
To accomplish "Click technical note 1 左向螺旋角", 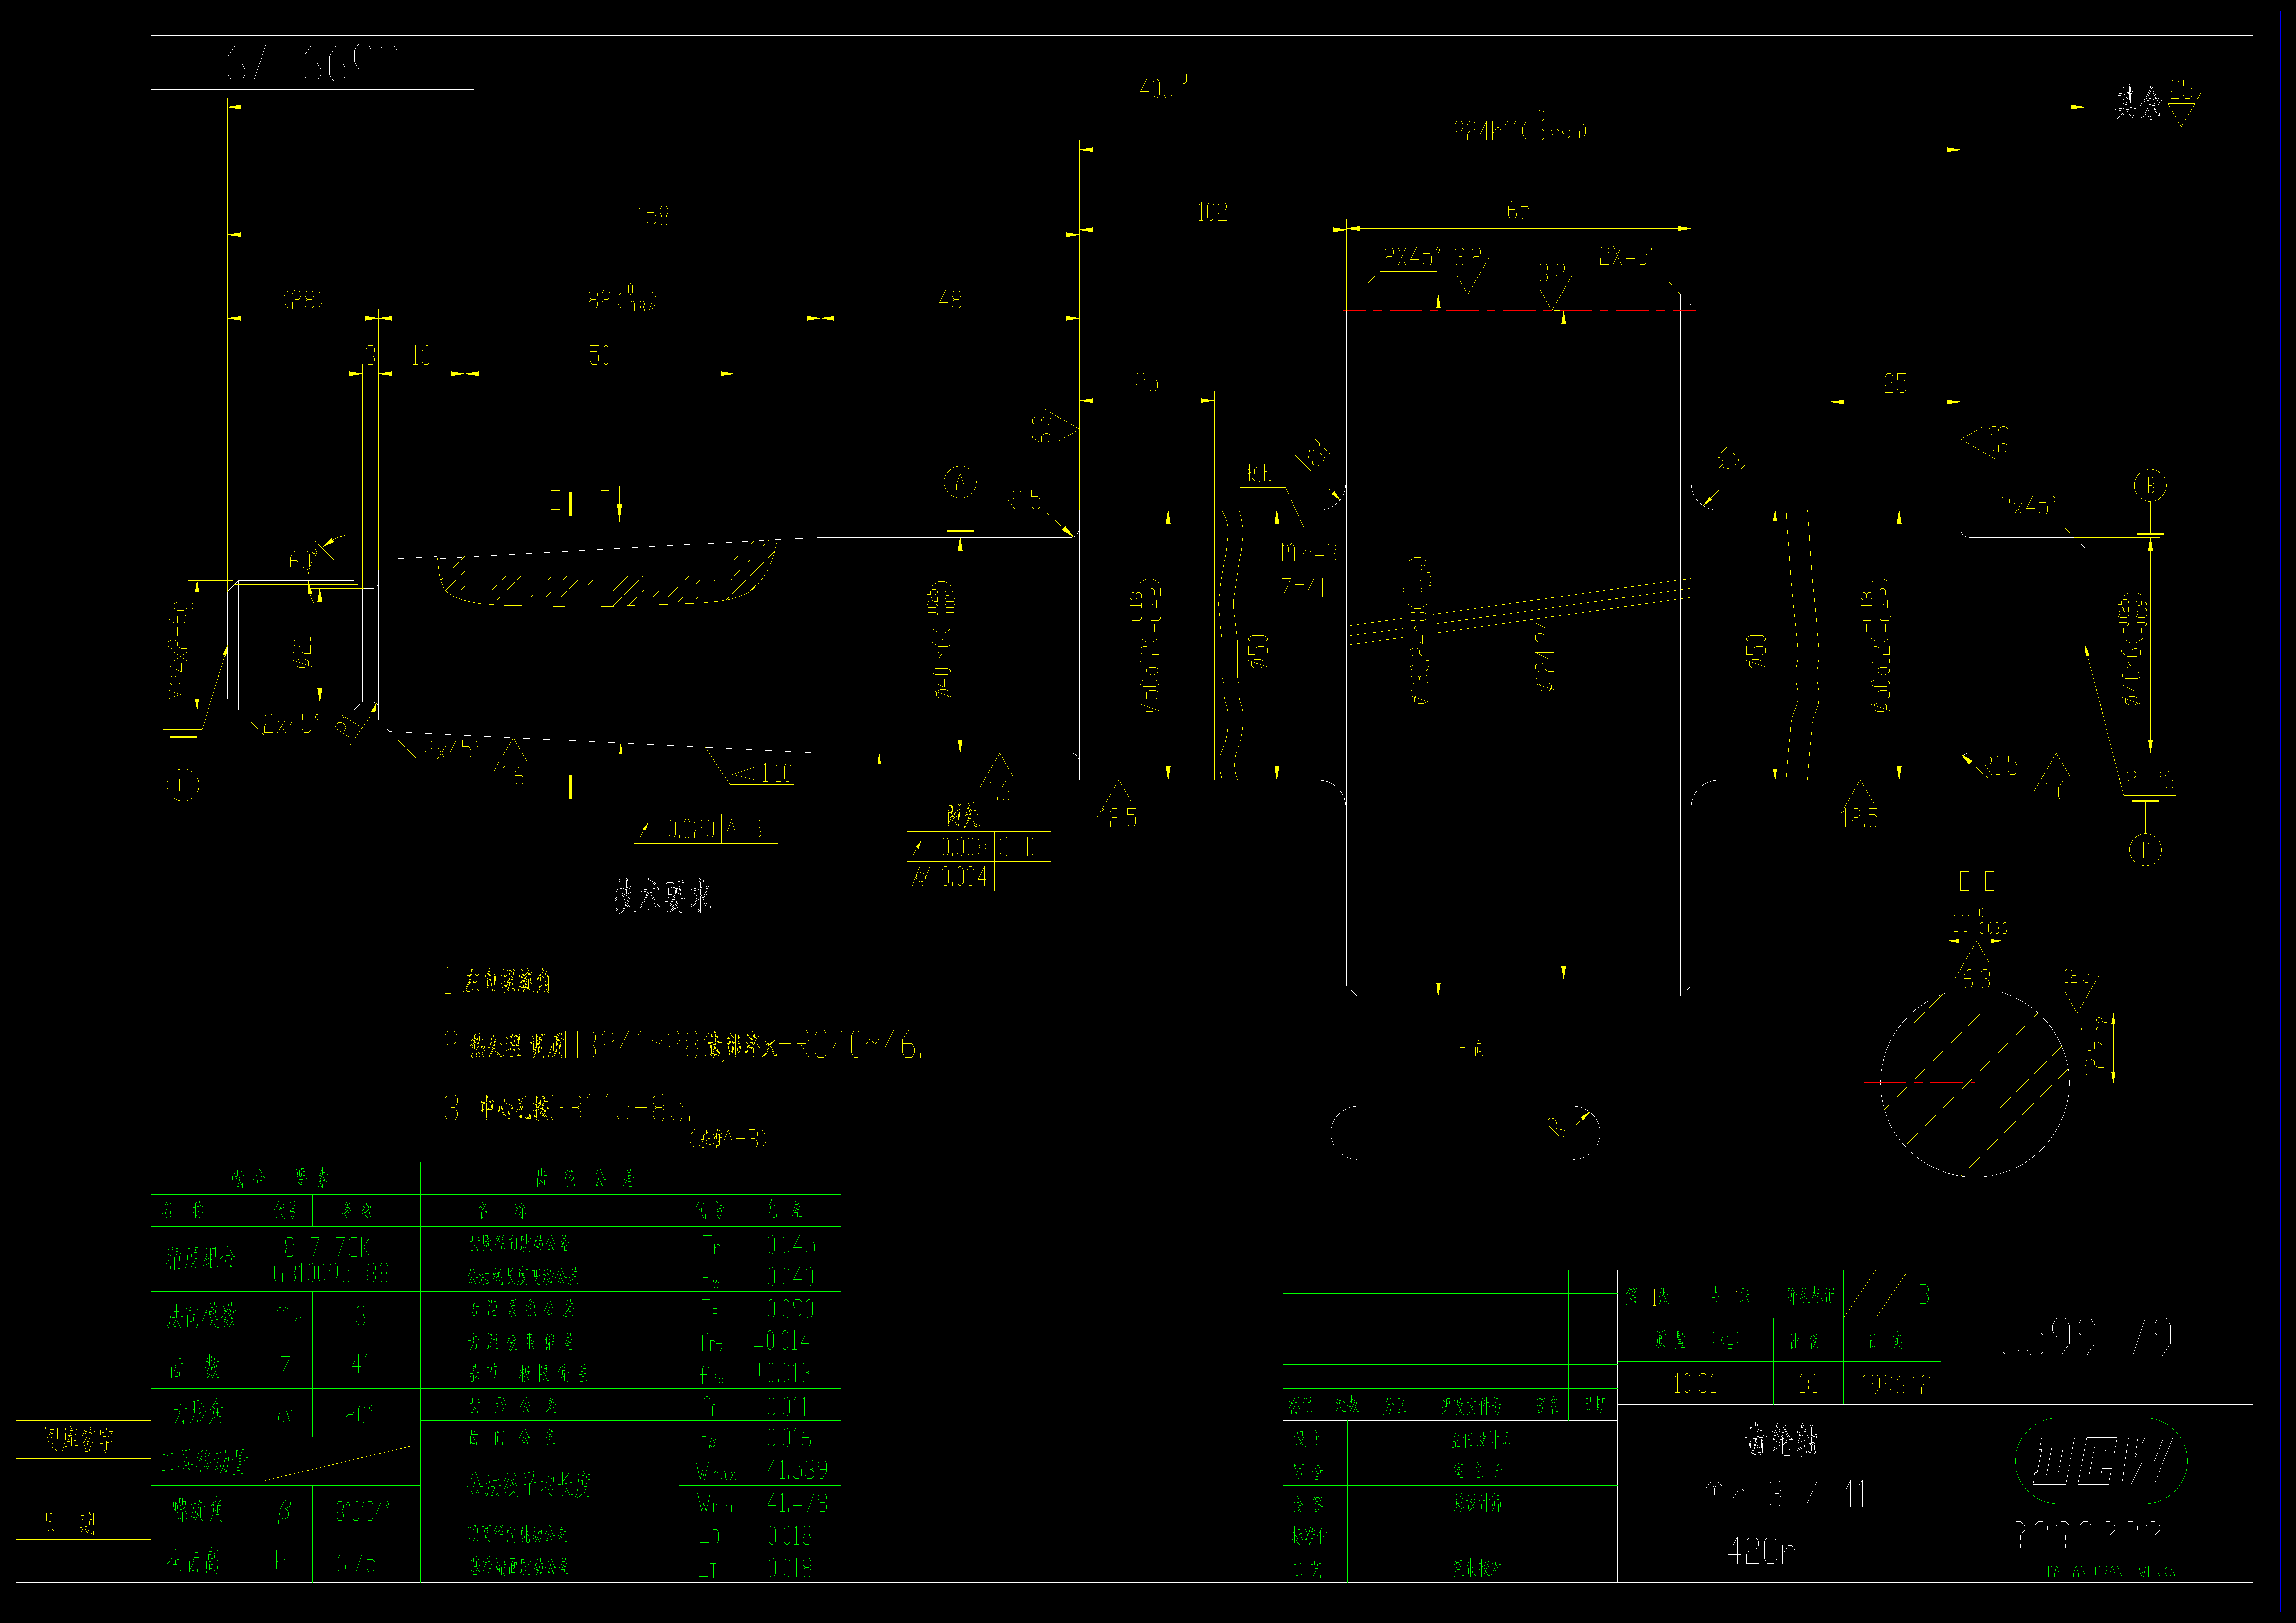I will (x=499, y=981).
